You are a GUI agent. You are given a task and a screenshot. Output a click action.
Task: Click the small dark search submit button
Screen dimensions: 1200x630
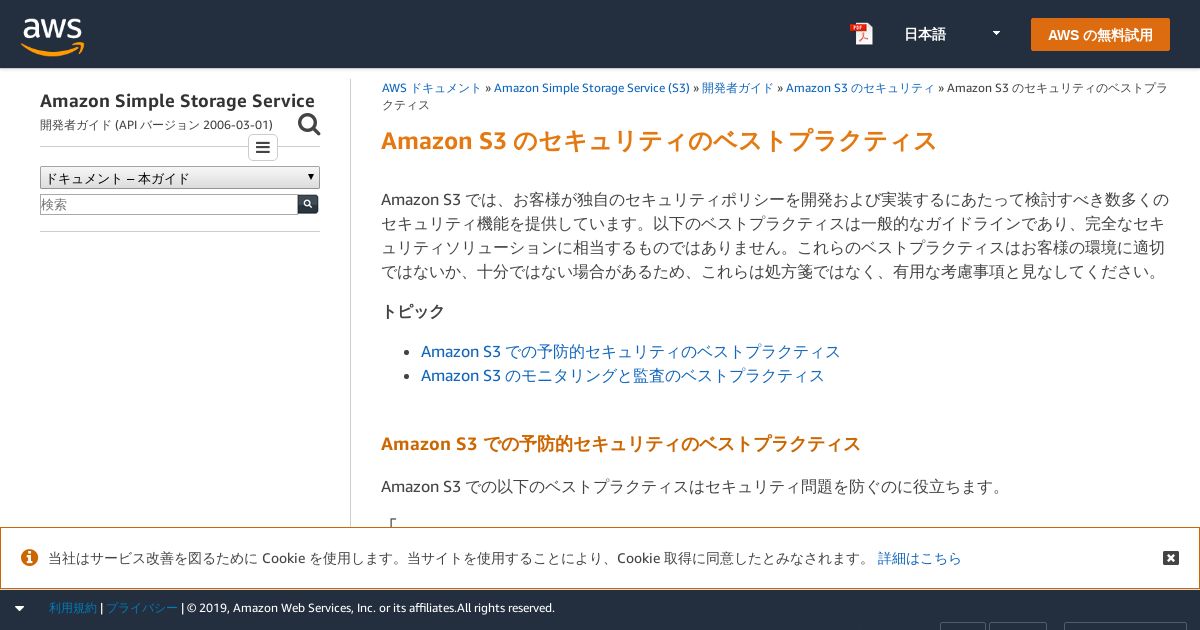308,204
